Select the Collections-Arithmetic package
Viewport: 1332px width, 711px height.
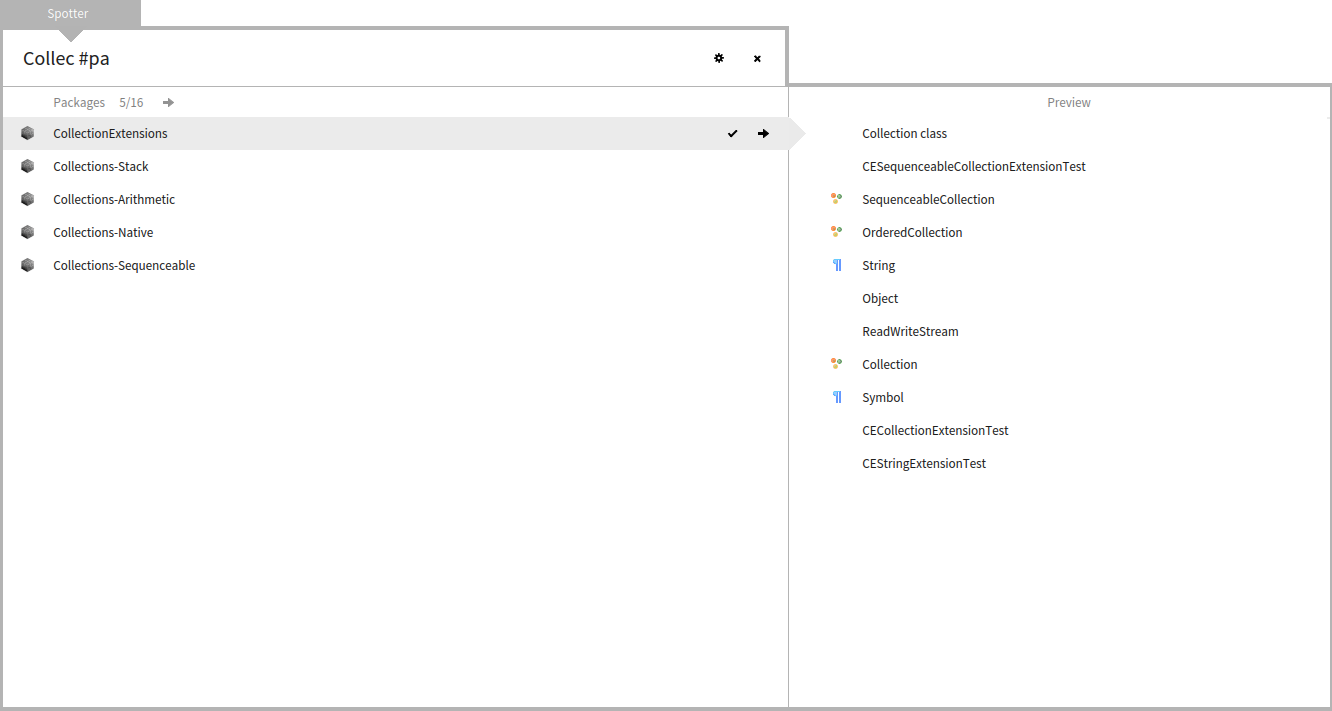pos(395,199)
